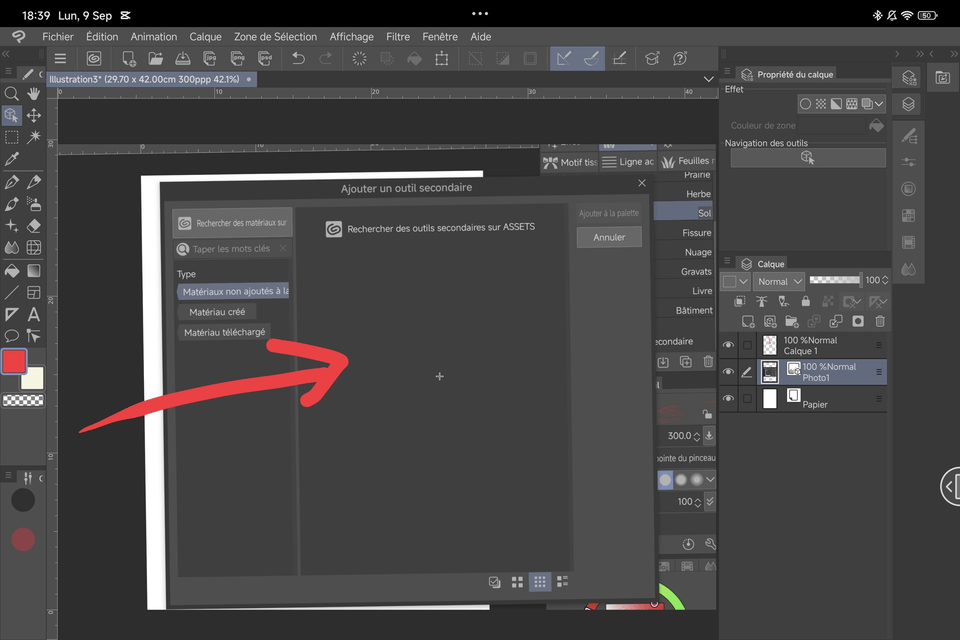Screen dimensions: 960x640
Task: Open the Filtre menu
Action: [398, 37]
